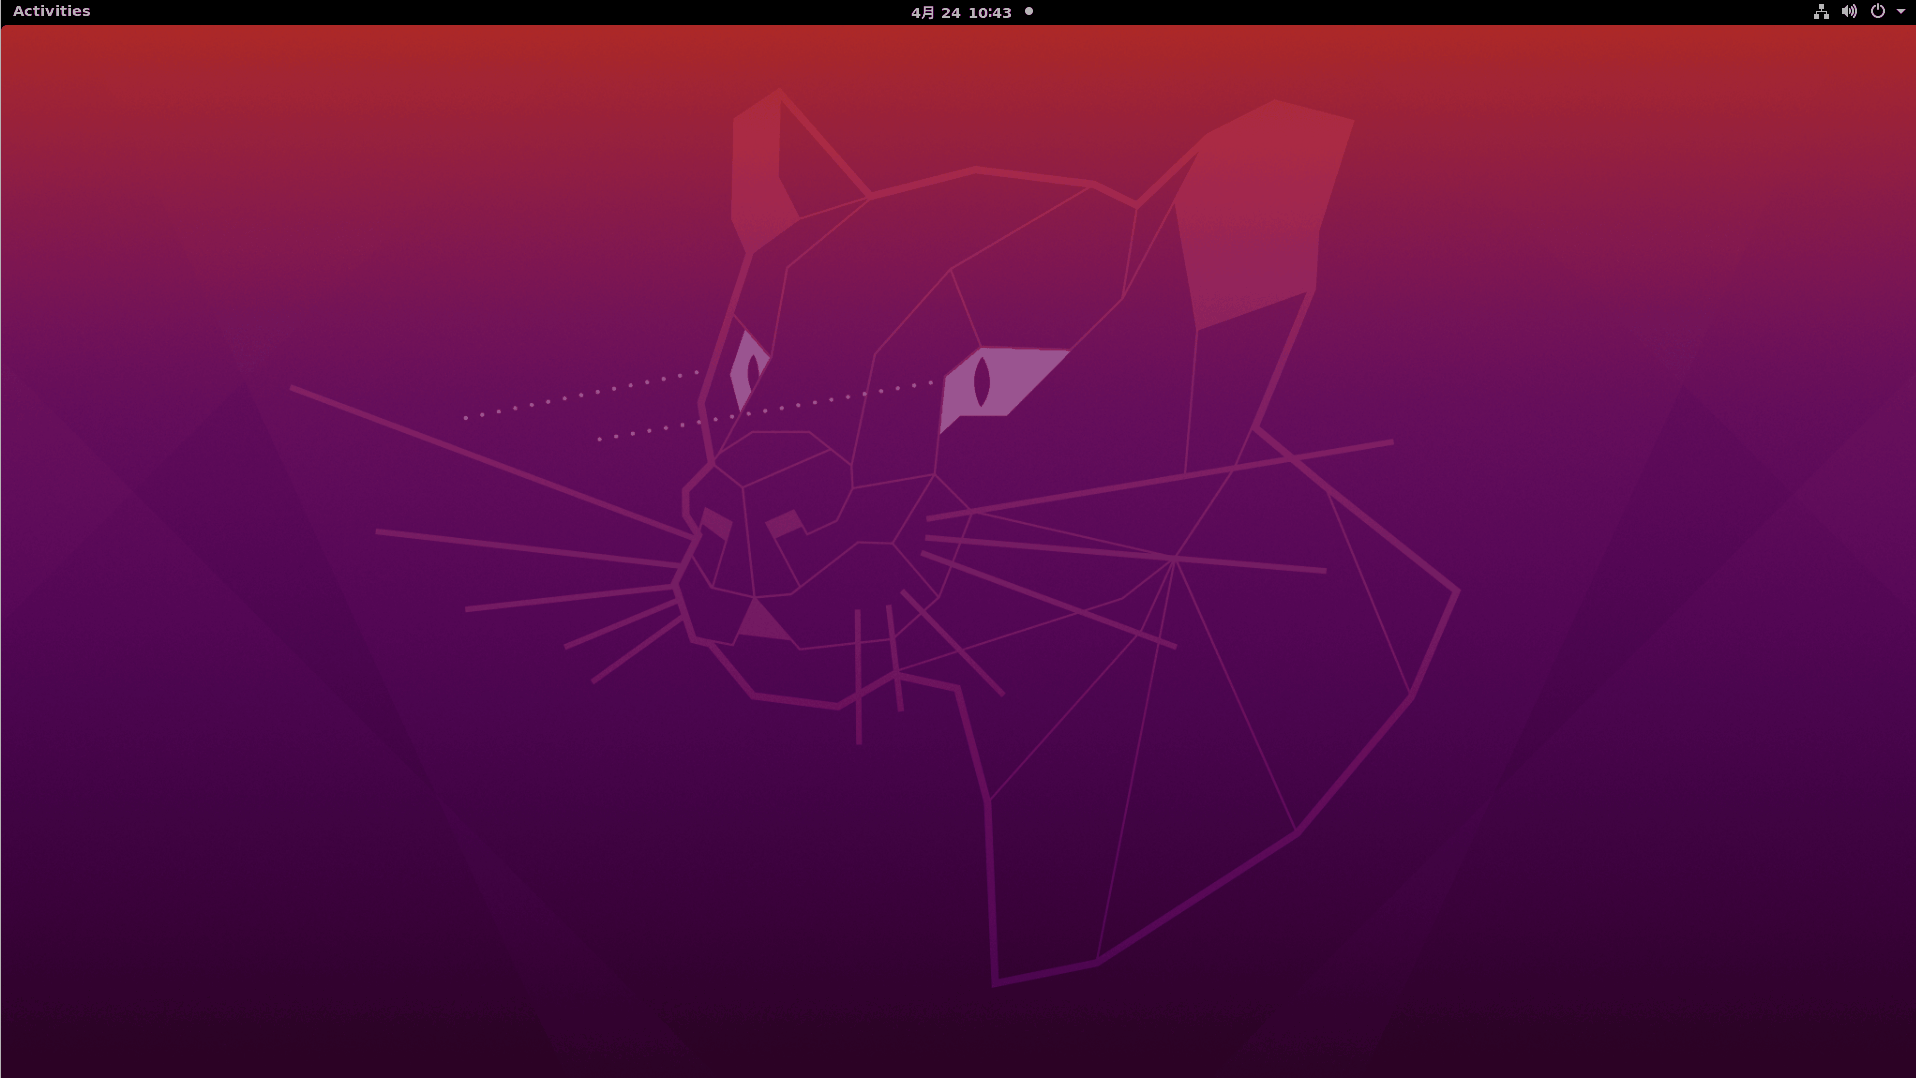Click the cat's smaller eye on the wallpaper
This screenshot has width=1916, height=1078.
click(748, 368)
